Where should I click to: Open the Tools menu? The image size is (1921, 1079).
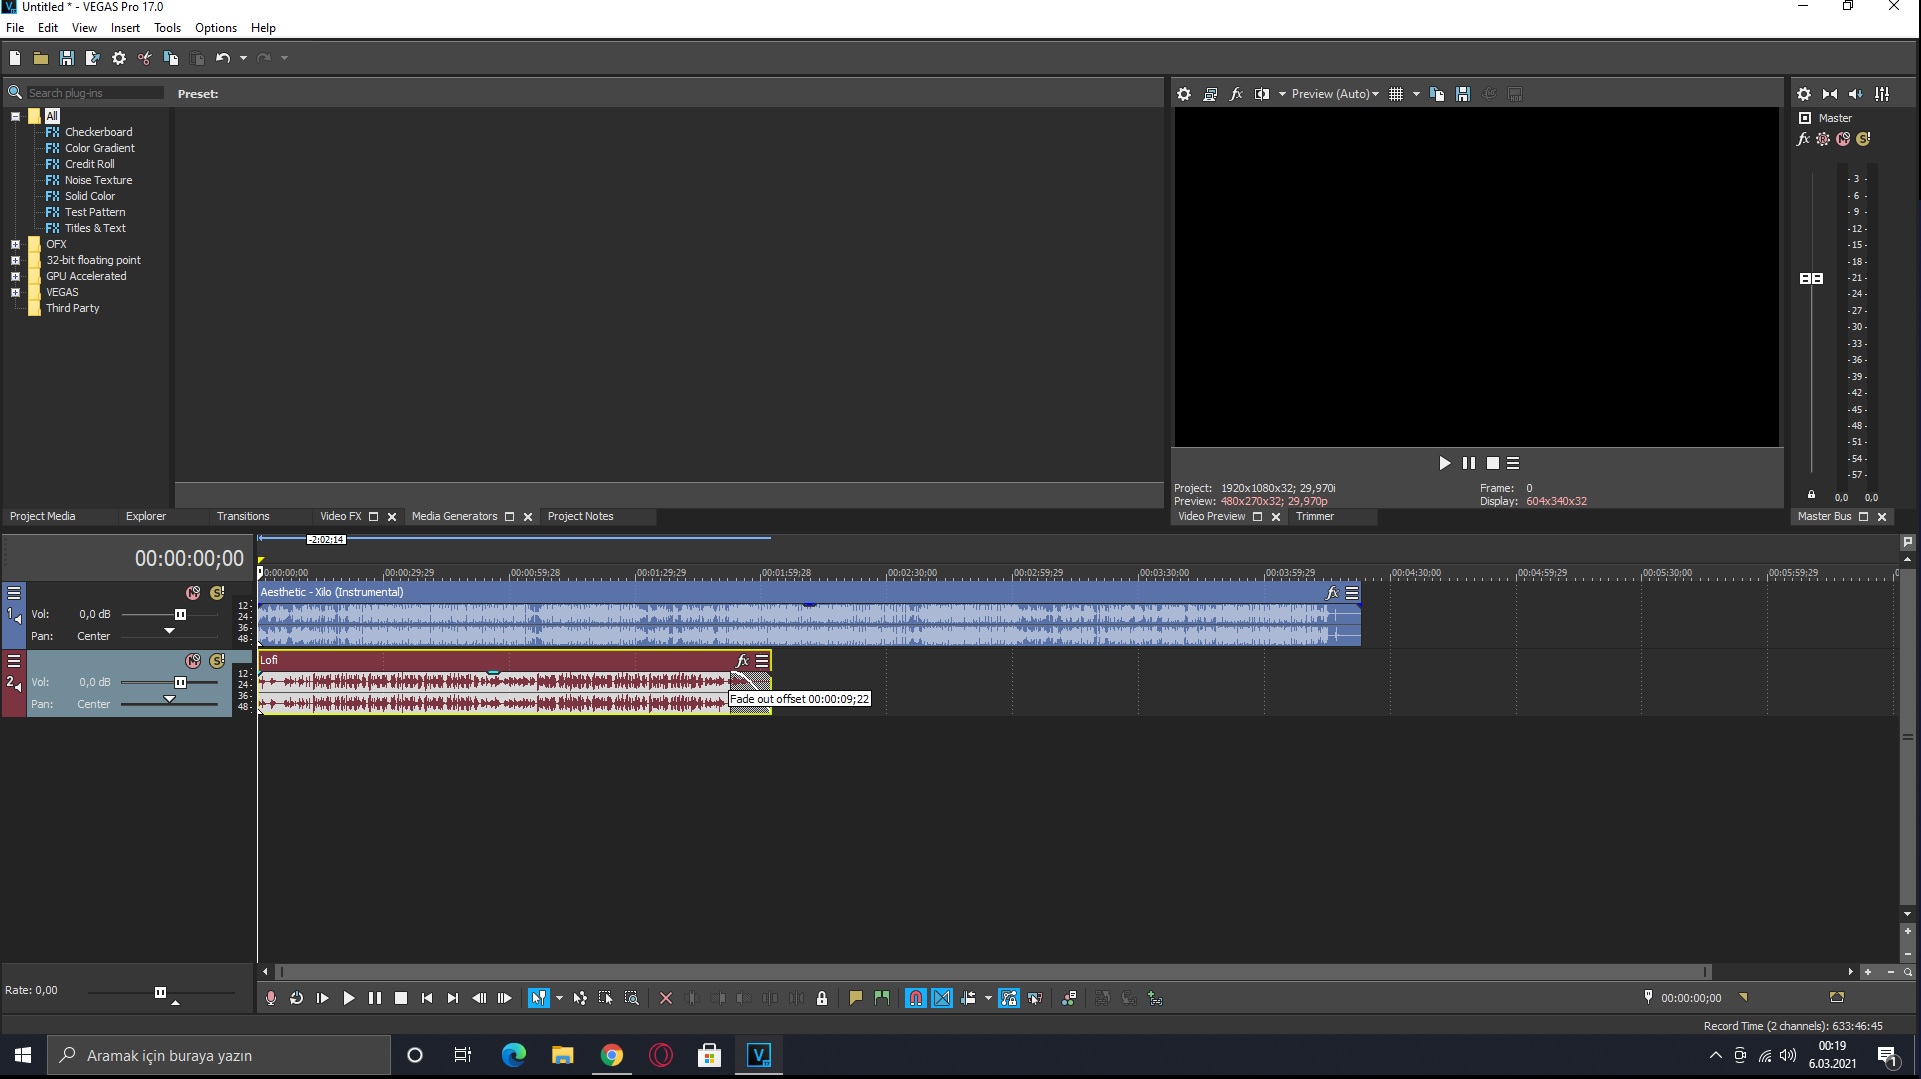click(167, 28)
